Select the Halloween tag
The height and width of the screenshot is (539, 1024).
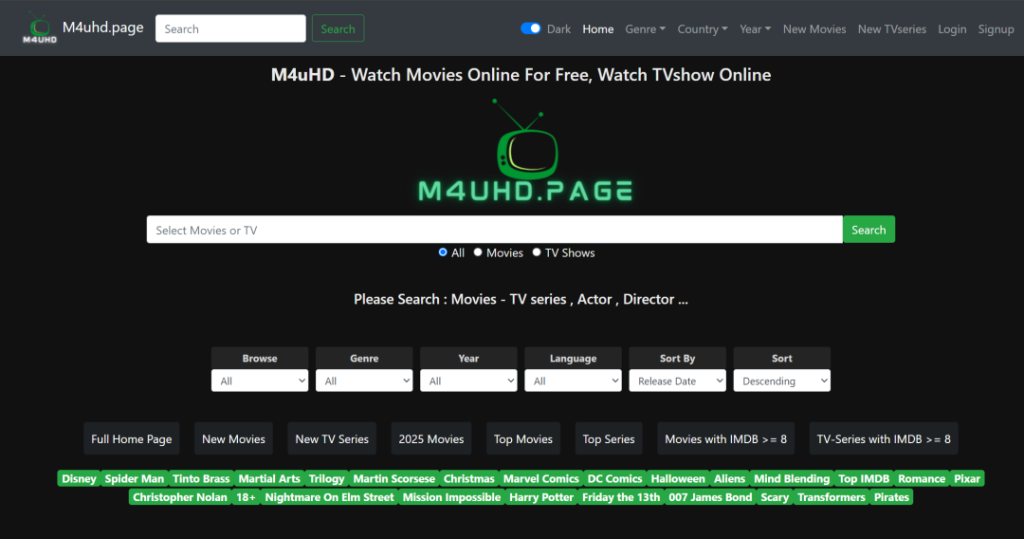point(678,479)
